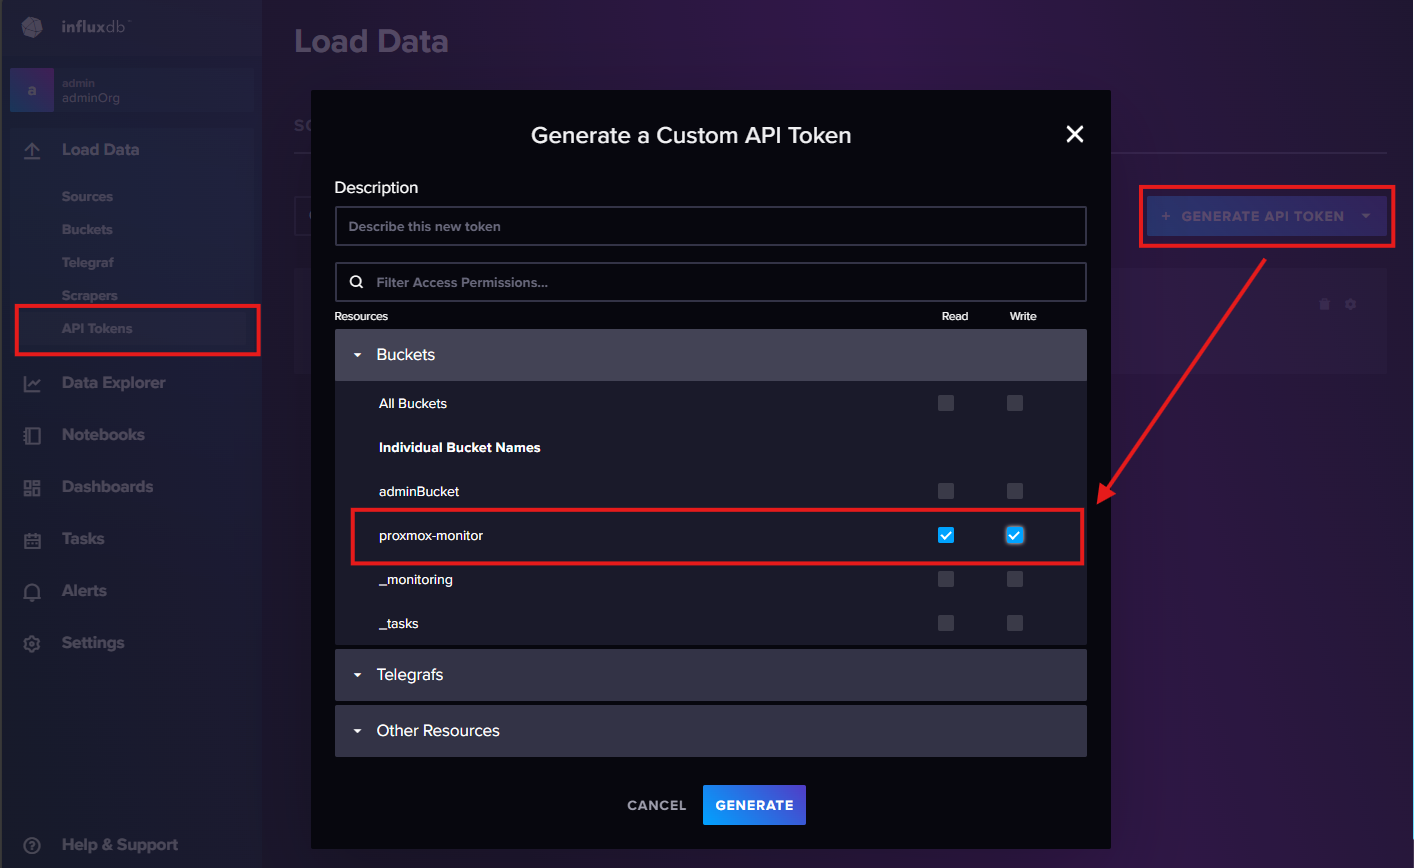Viewport: 1414px width, 868px height.
Task: Click the Dashboards grid icon
Action: click(x=32, y=487)
